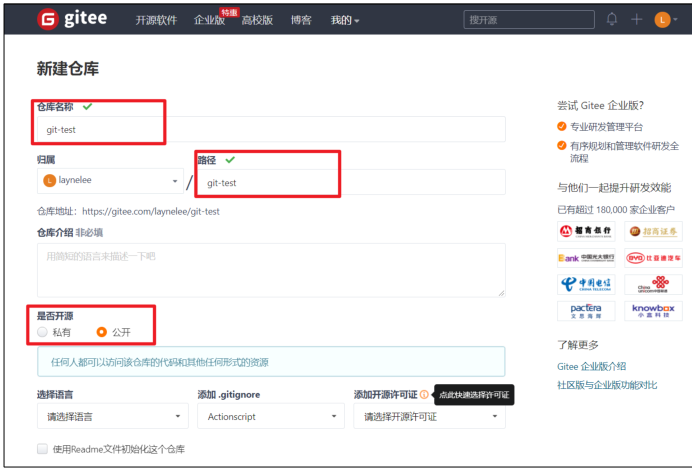This screenshot has height=468, width=692.
Task: Click the 仓库名称 input field
Action: [271, 129]
